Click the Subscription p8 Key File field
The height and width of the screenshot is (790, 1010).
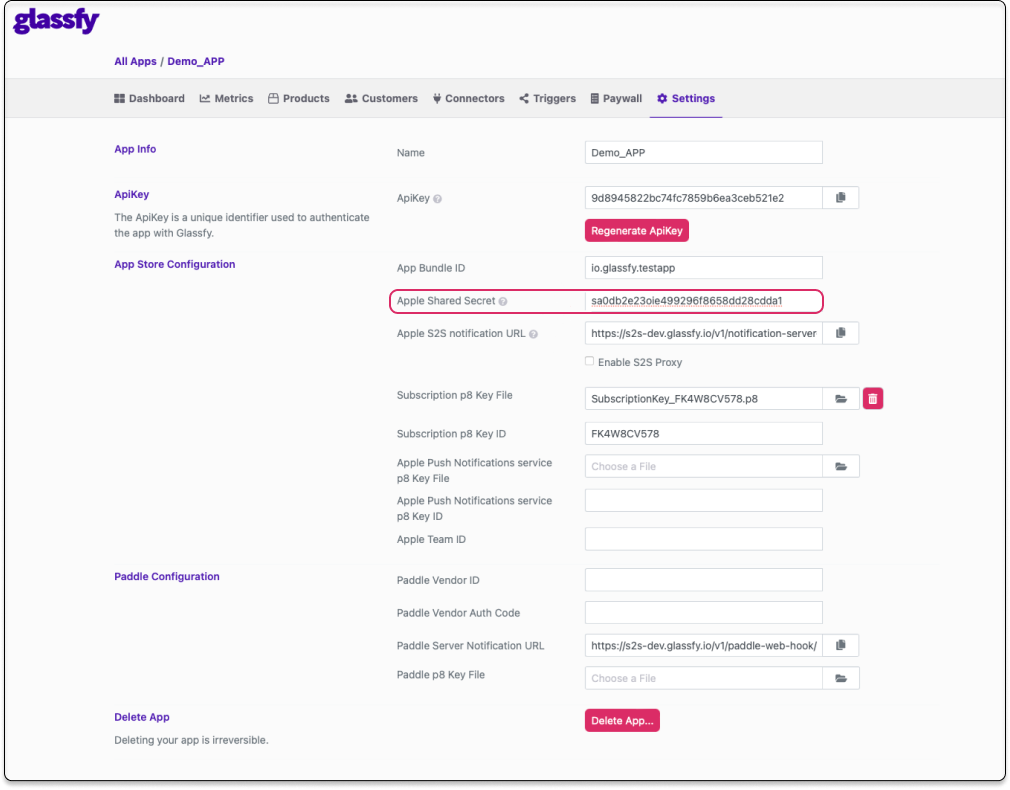coord(703,399)
